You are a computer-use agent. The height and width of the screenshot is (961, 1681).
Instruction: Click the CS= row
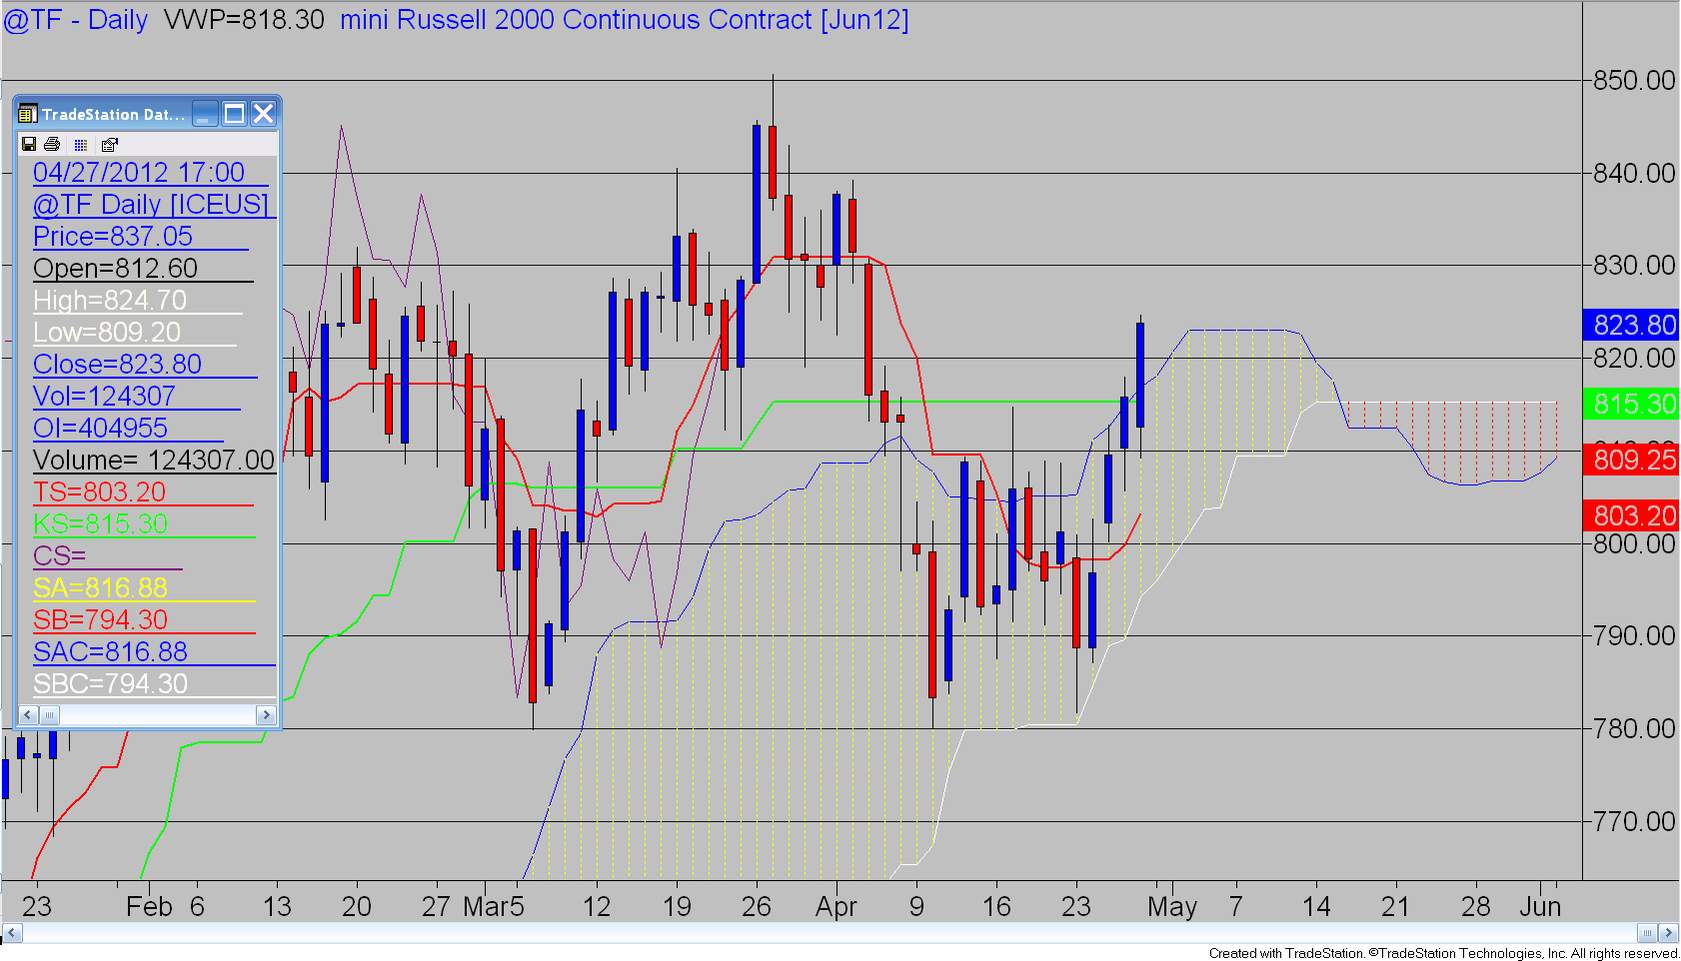60,556
